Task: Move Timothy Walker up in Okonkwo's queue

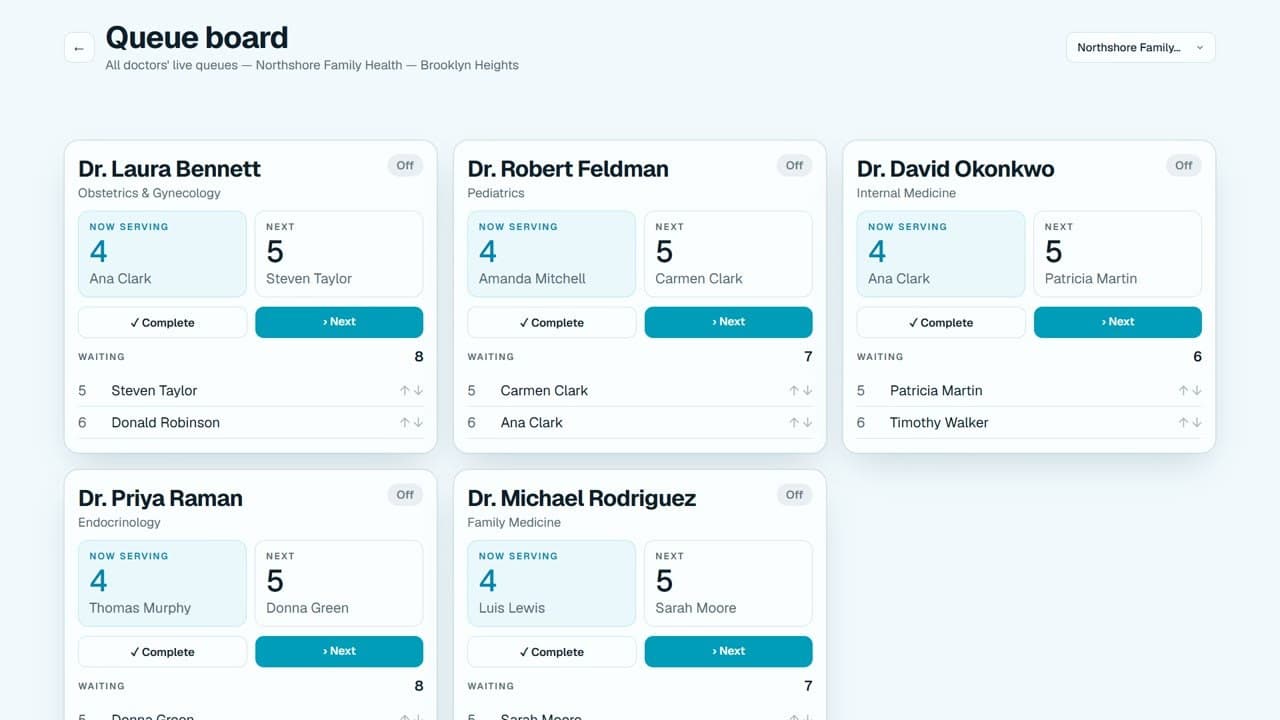Action: (1184, 423)
